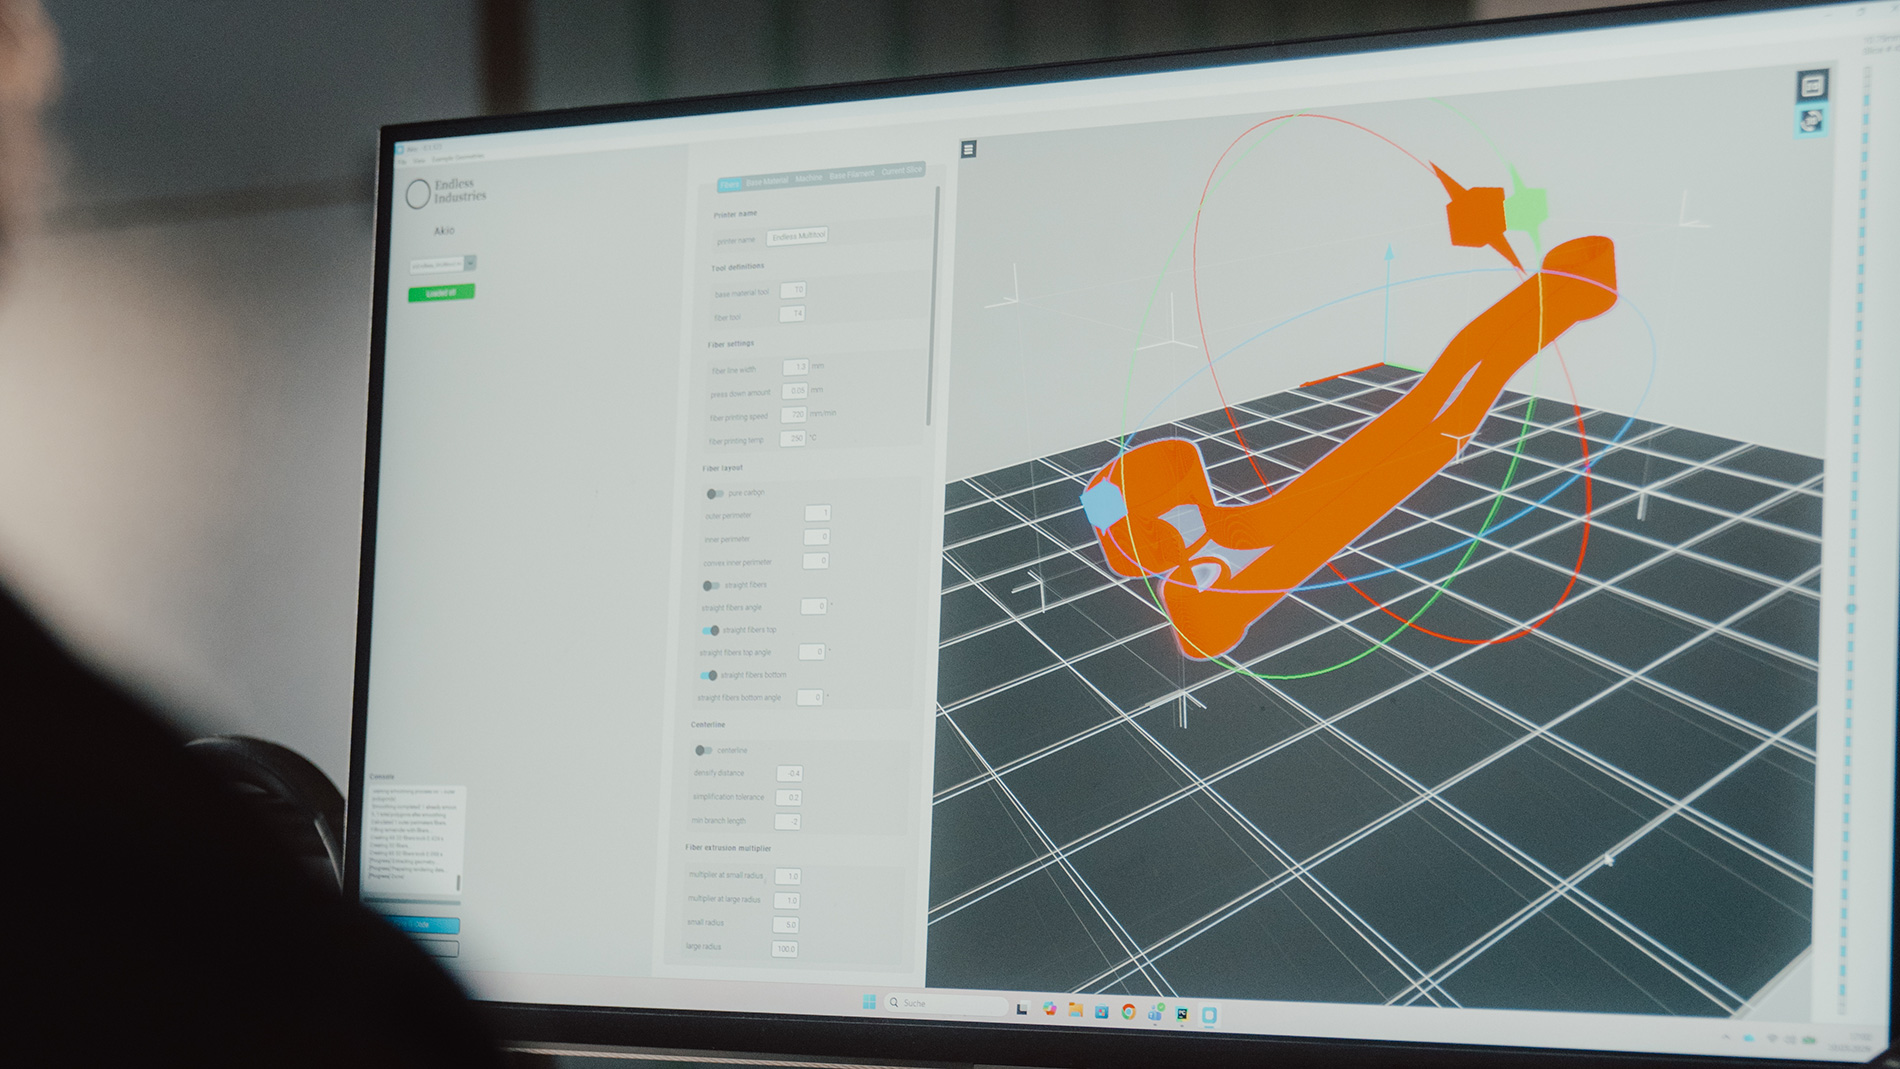Click the small radius value field
This screenshot has height=1069, width=1900.
coord(785,925)
